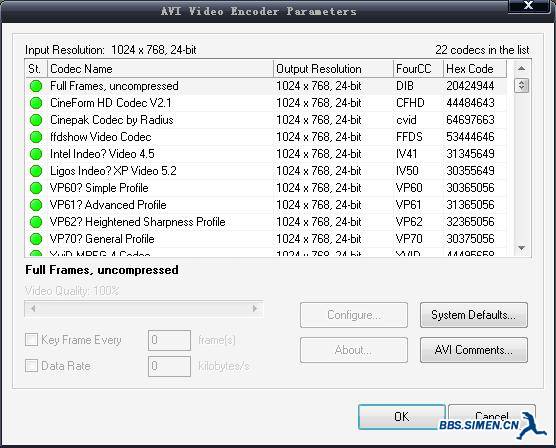Enable the Key Frame Every checkbox
Screen dimensions: 556x448
[x=31, y=339]
